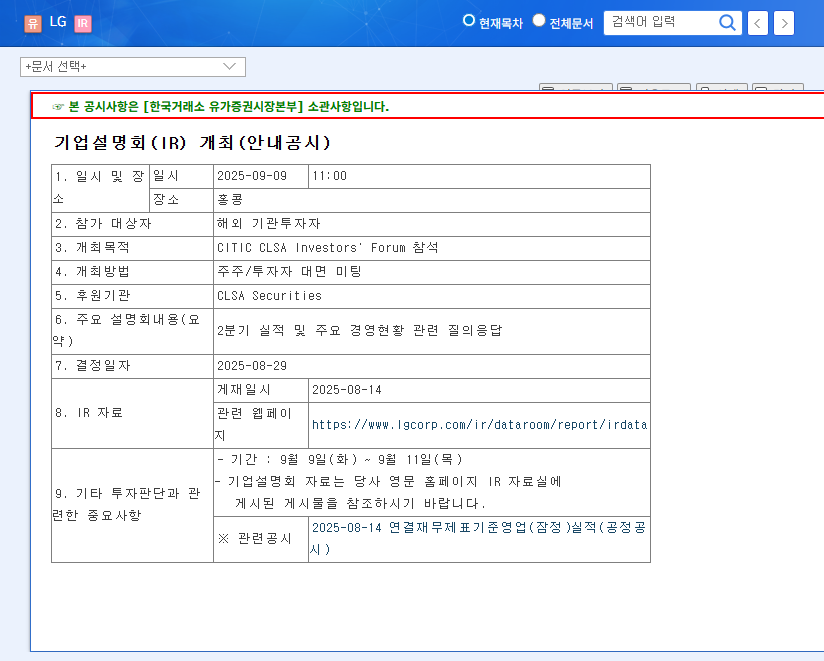Click the 9. 기타 투자판단과 관련한 중요사항 label
824x661 pixels.
tap(127, 504)
